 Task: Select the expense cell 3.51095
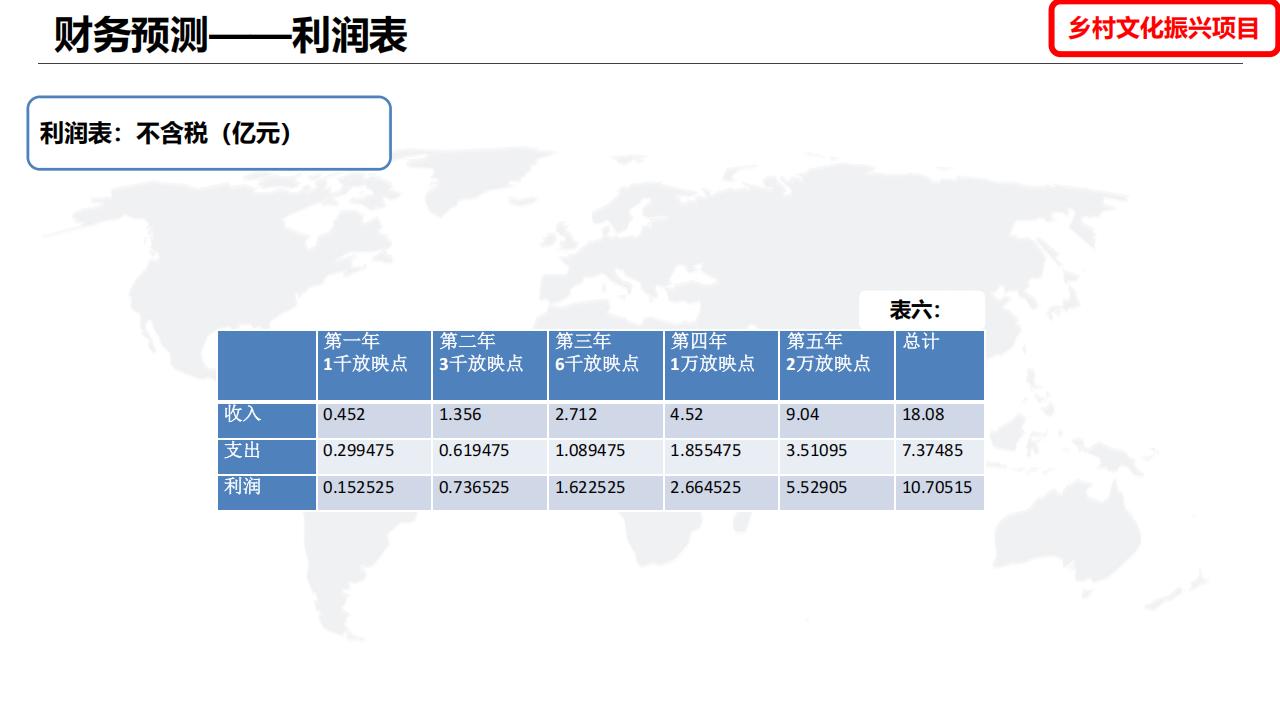coord(837,456)
